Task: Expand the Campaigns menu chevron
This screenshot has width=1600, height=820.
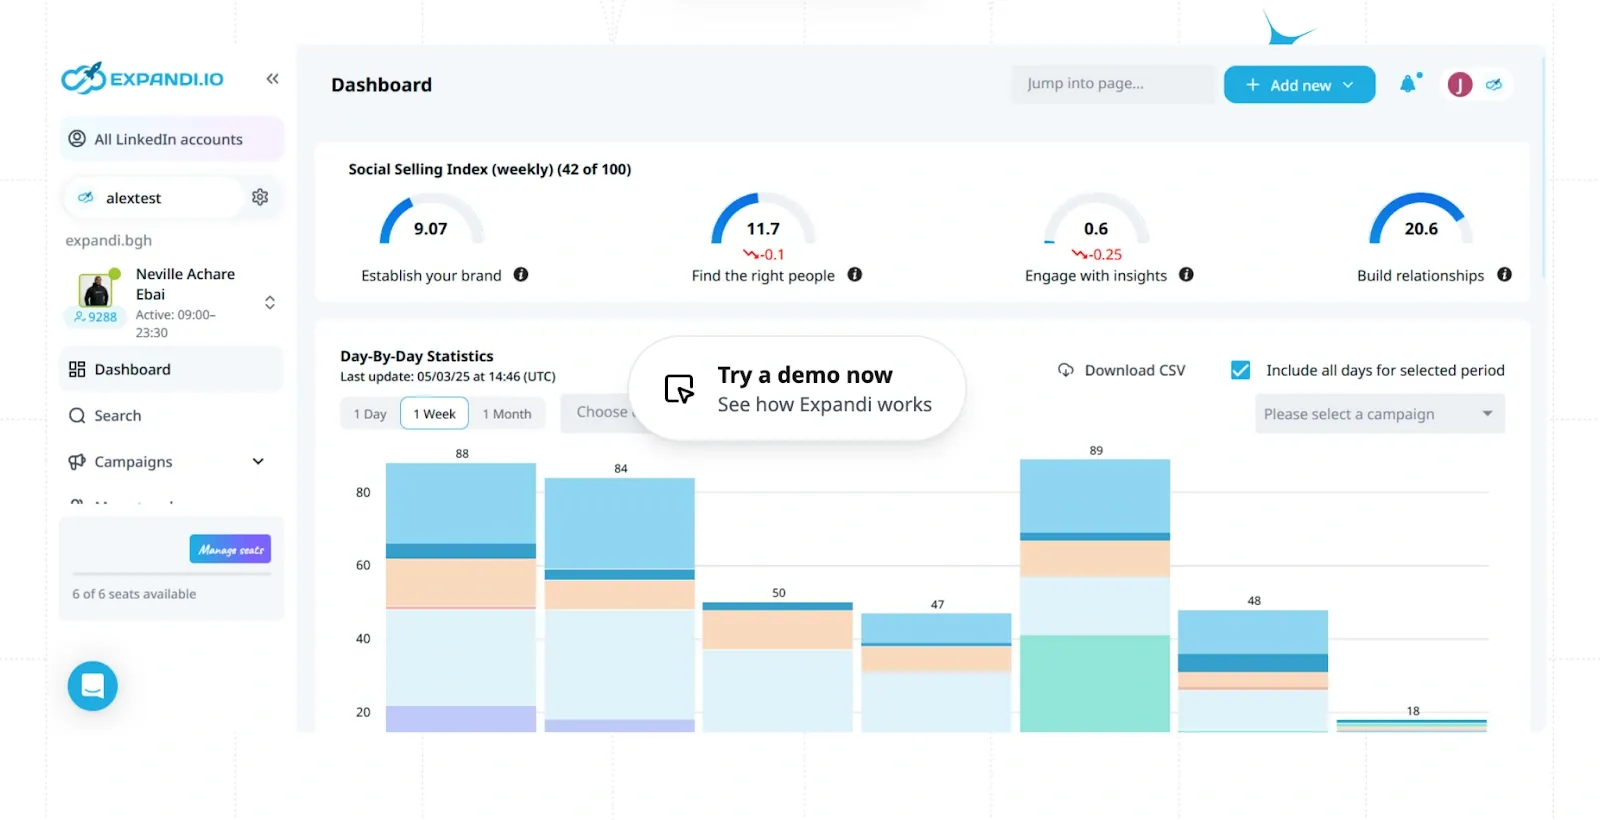Action: coord(258,462)
